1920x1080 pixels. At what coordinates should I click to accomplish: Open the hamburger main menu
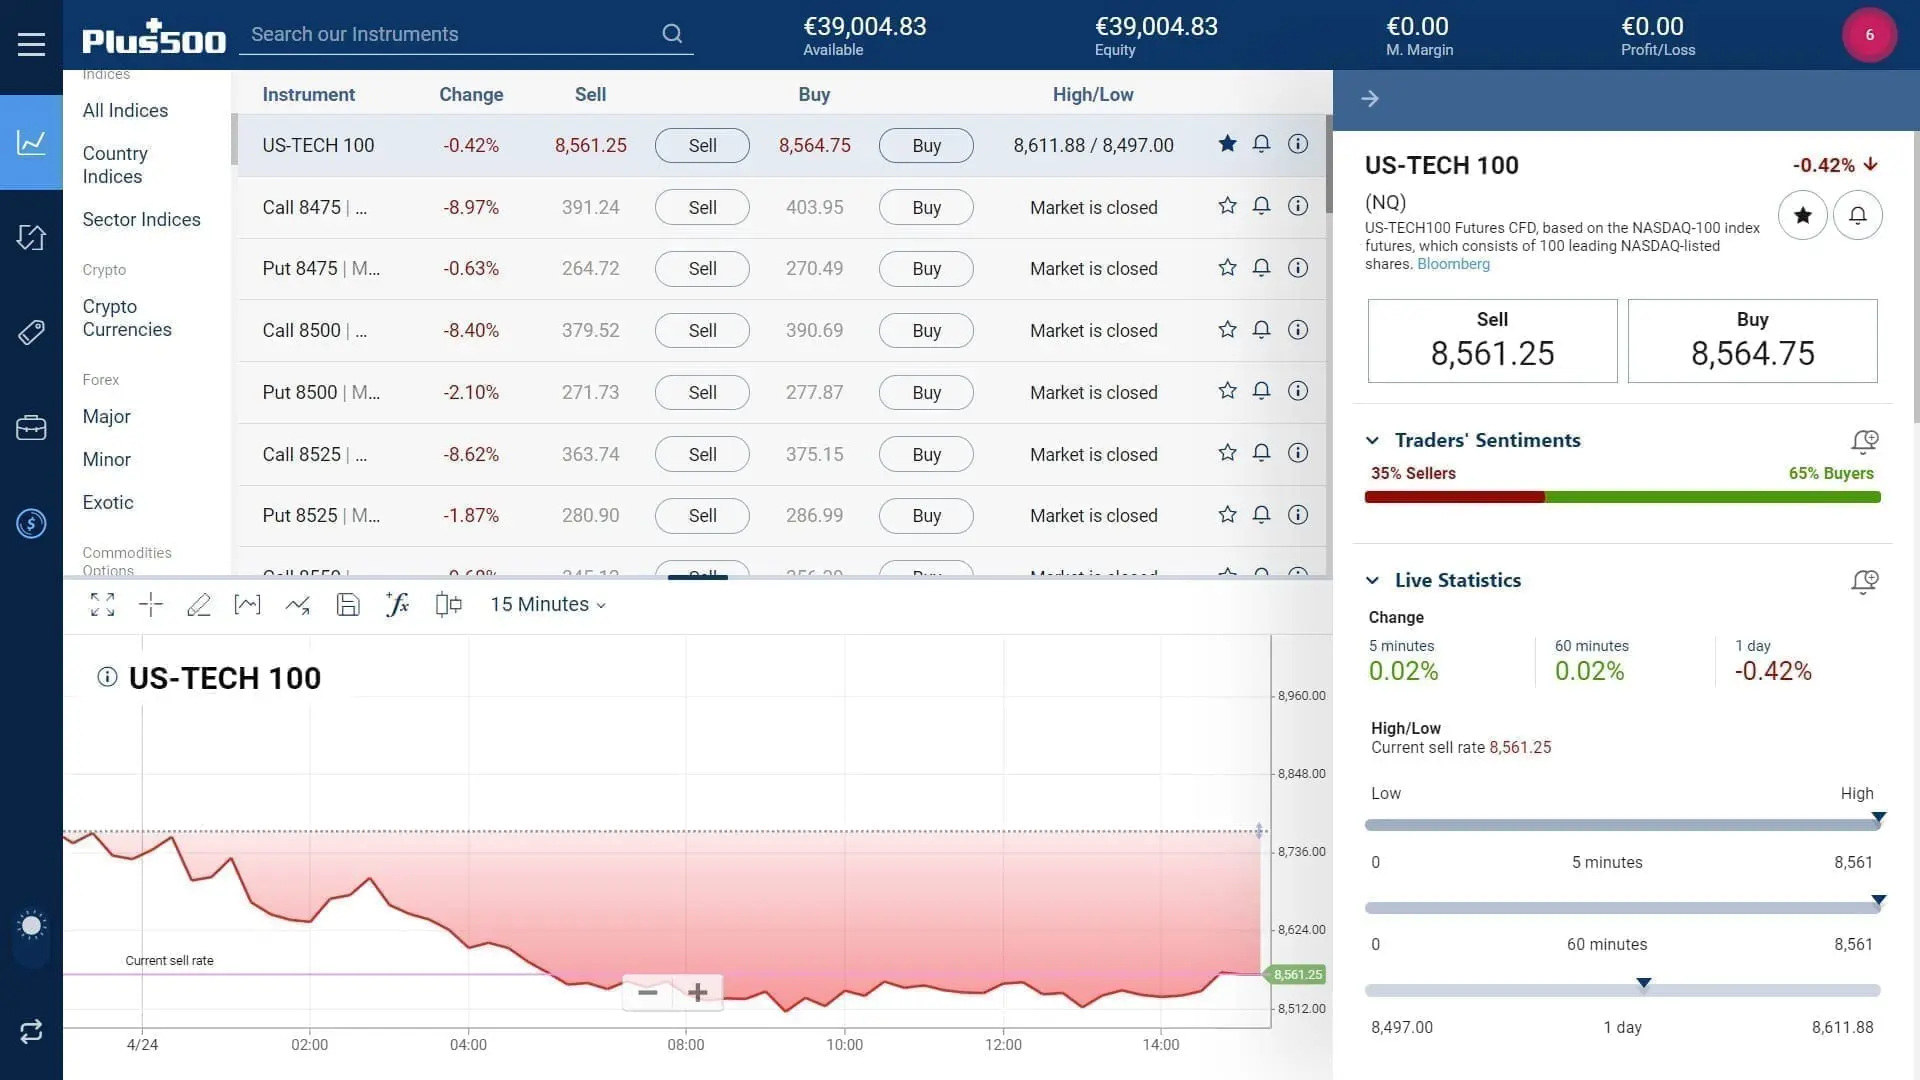tap(31, 44)
